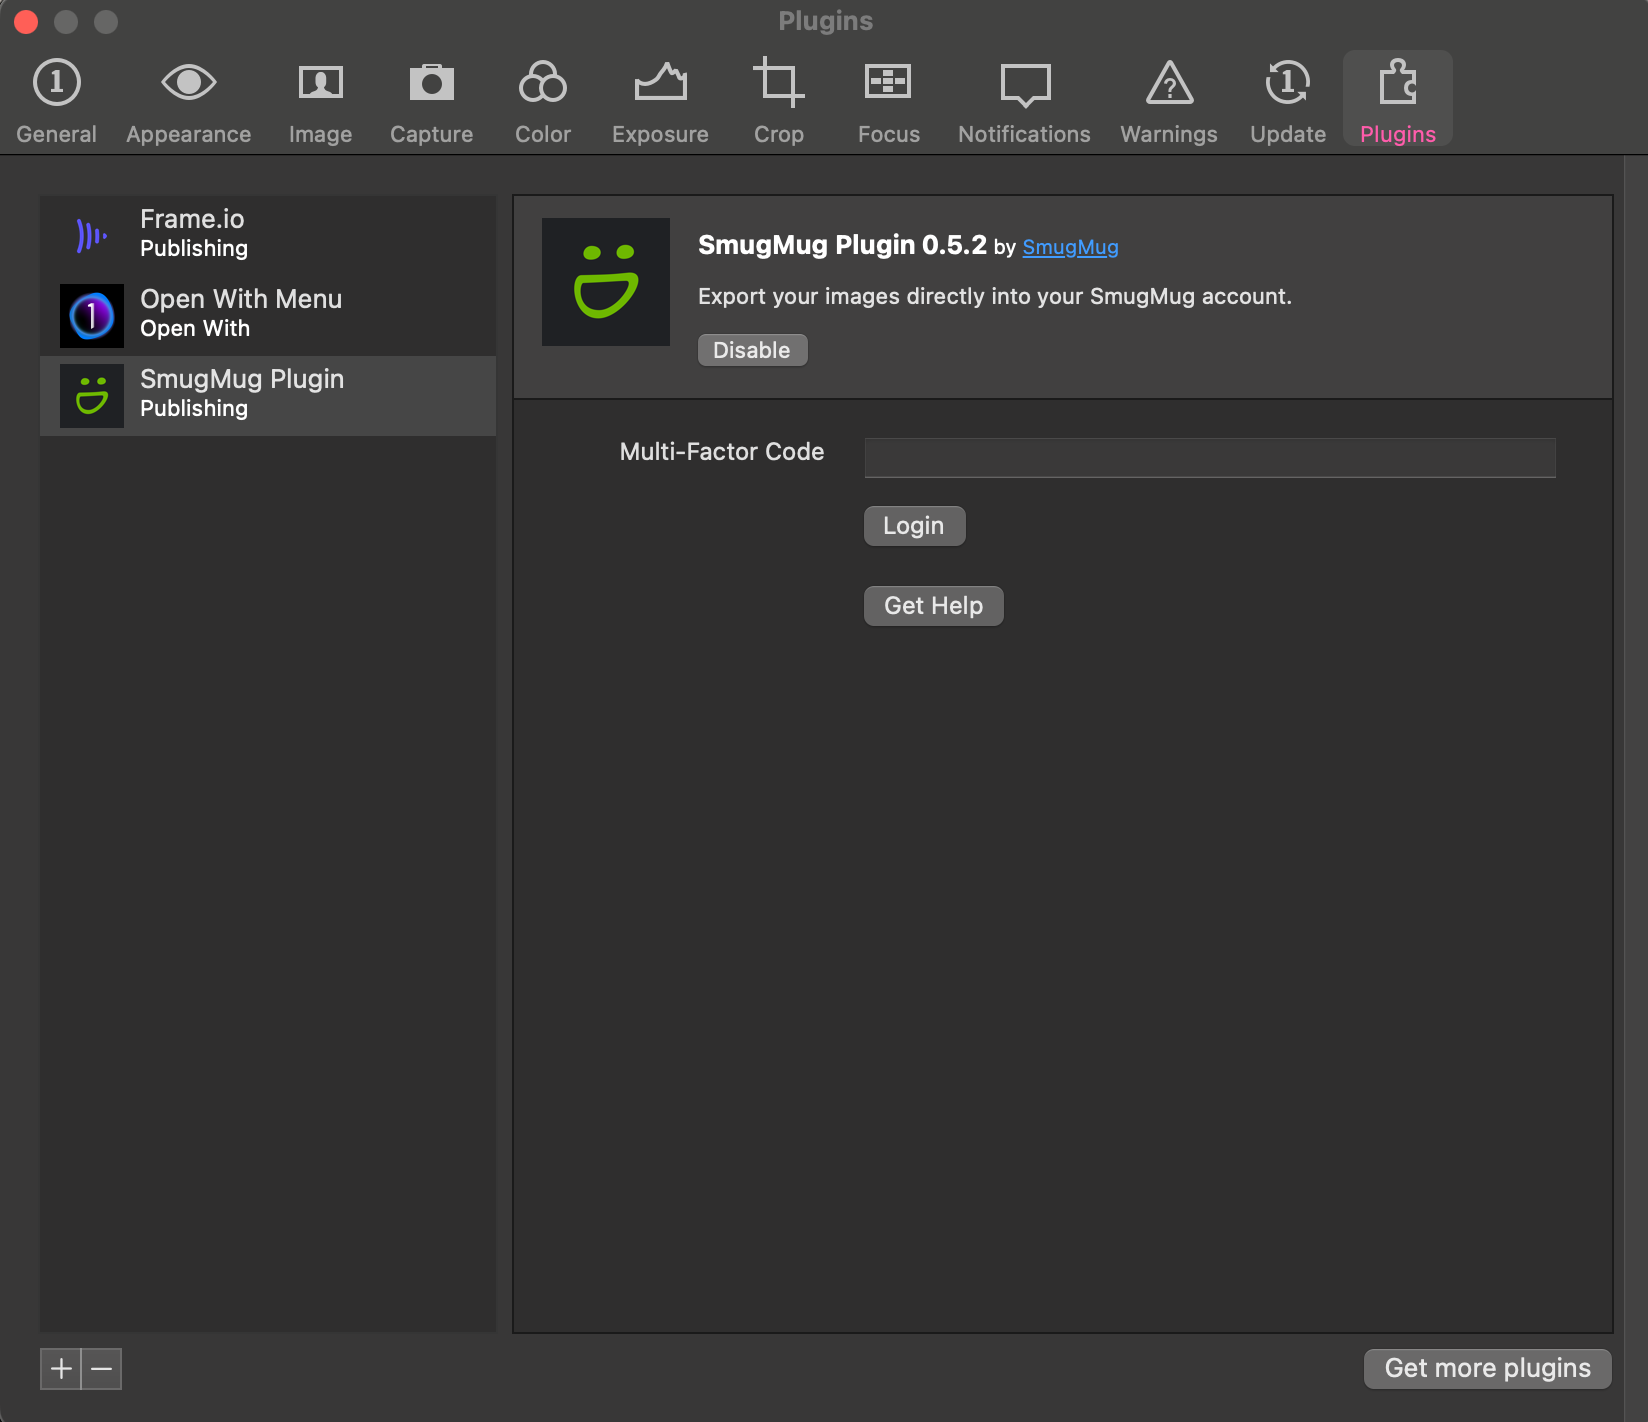Open the Color preferences tab
This screenshot has width=1648, height=1422.
(542, 100)
